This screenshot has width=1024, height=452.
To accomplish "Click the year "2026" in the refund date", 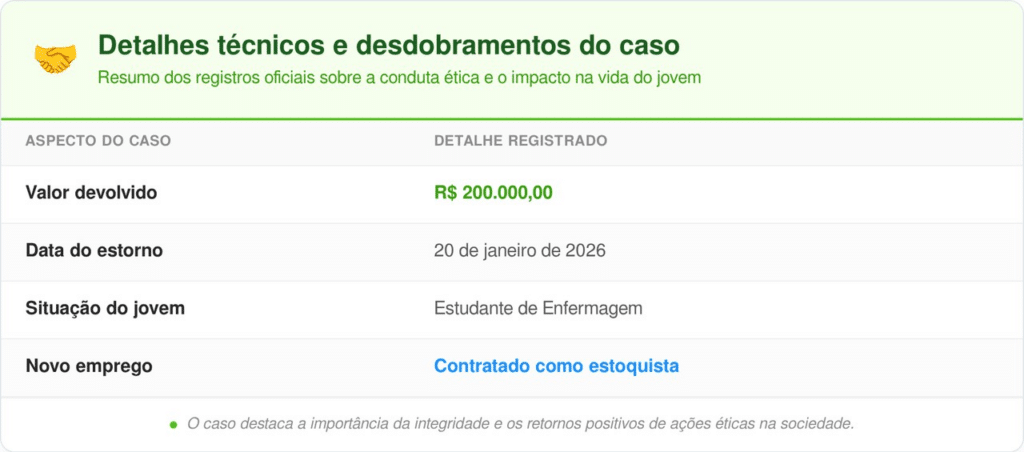I will (x=585, y=250).
